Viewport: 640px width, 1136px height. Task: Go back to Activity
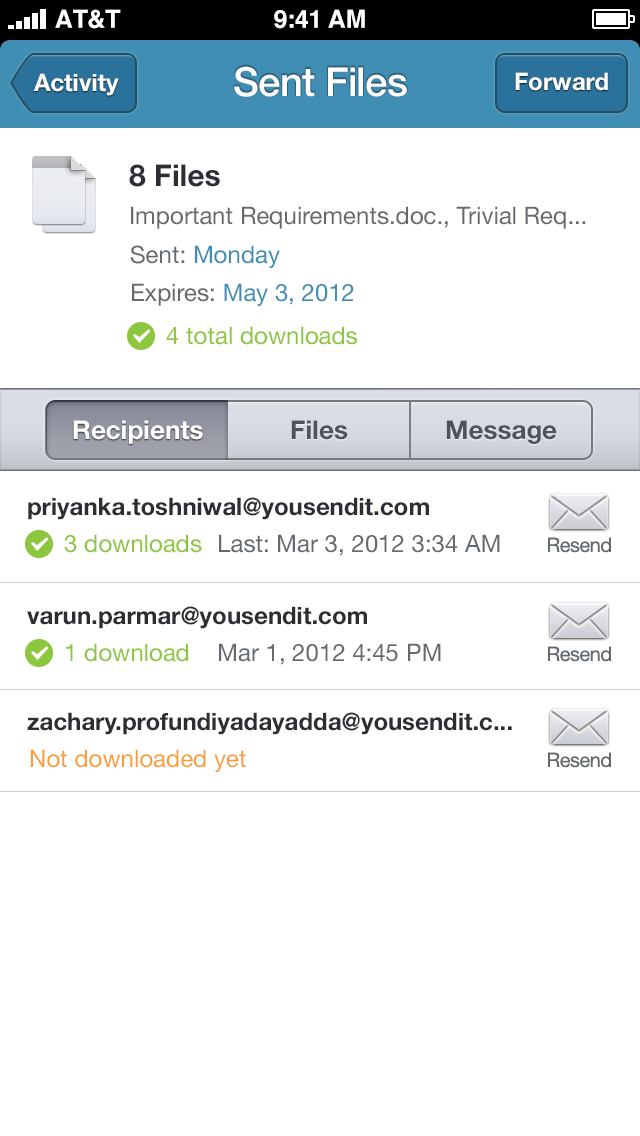74,83
